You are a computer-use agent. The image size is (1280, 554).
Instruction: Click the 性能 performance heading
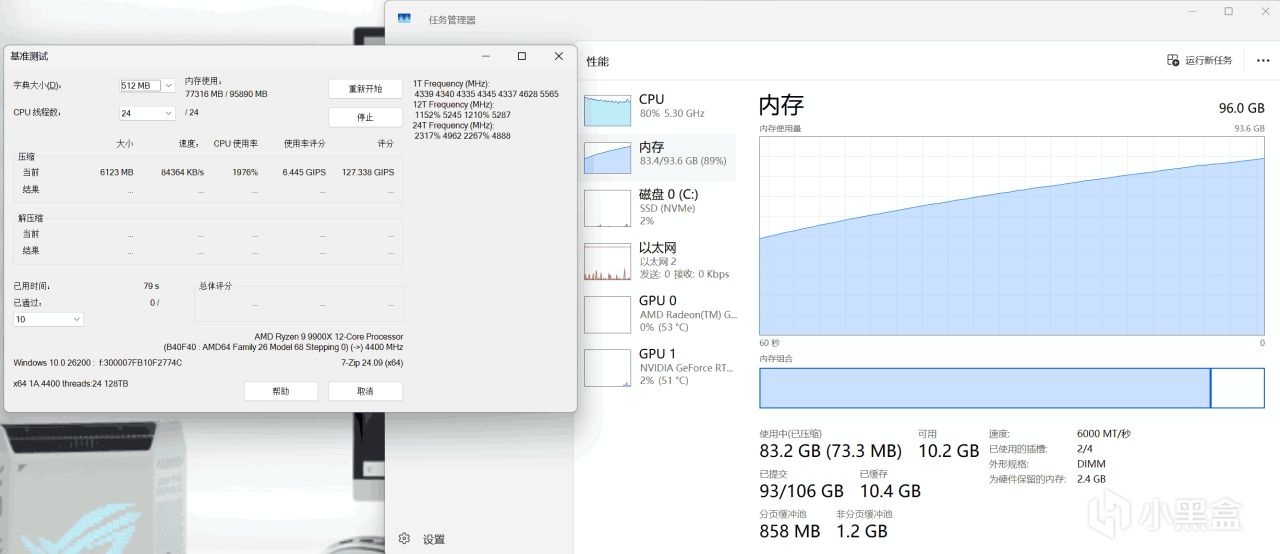597,62
